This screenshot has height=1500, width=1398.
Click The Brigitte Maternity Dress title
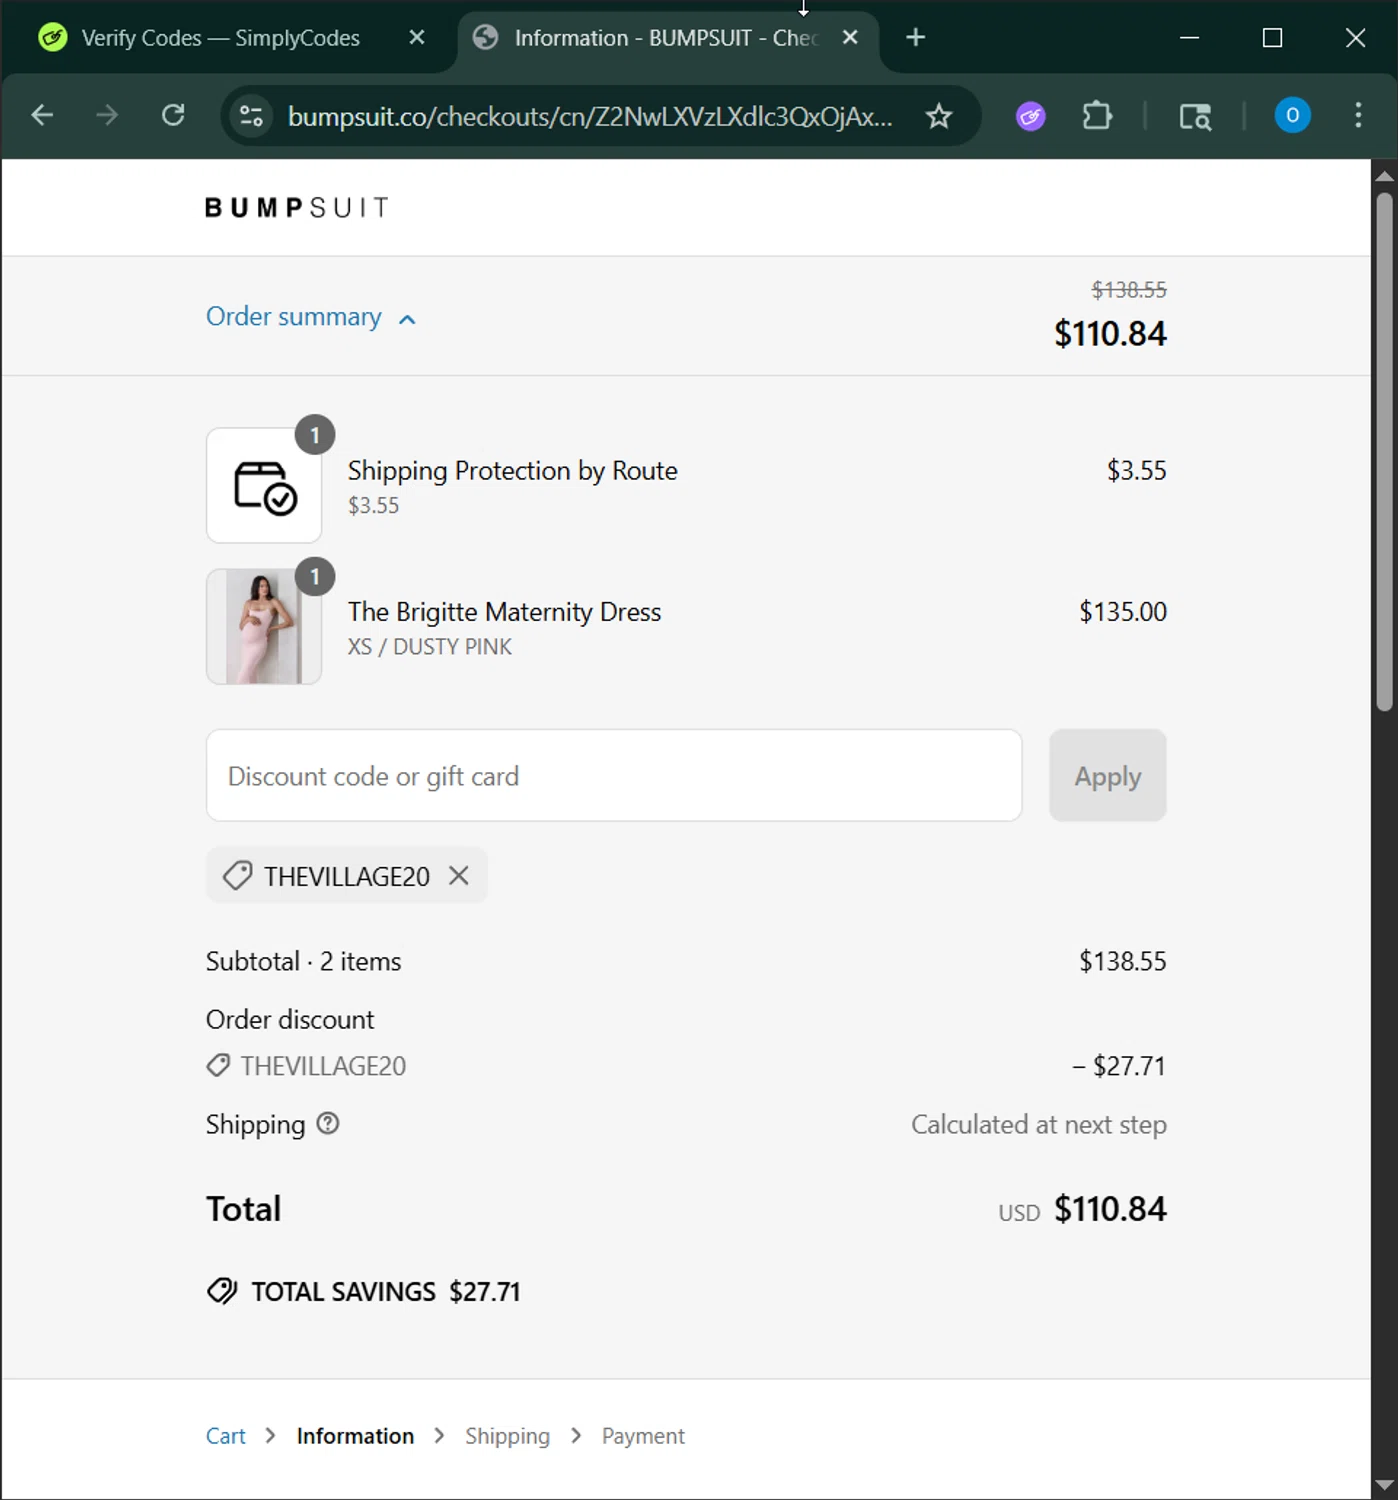505,612
